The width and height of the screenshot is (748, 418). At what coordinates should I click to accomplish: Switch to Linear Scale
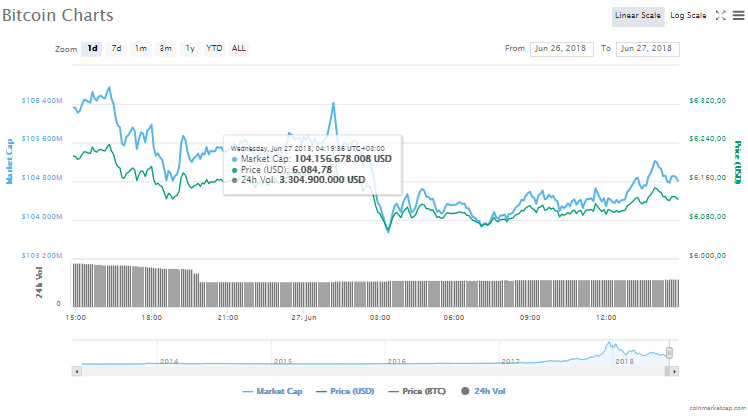[x=638, y=16]
